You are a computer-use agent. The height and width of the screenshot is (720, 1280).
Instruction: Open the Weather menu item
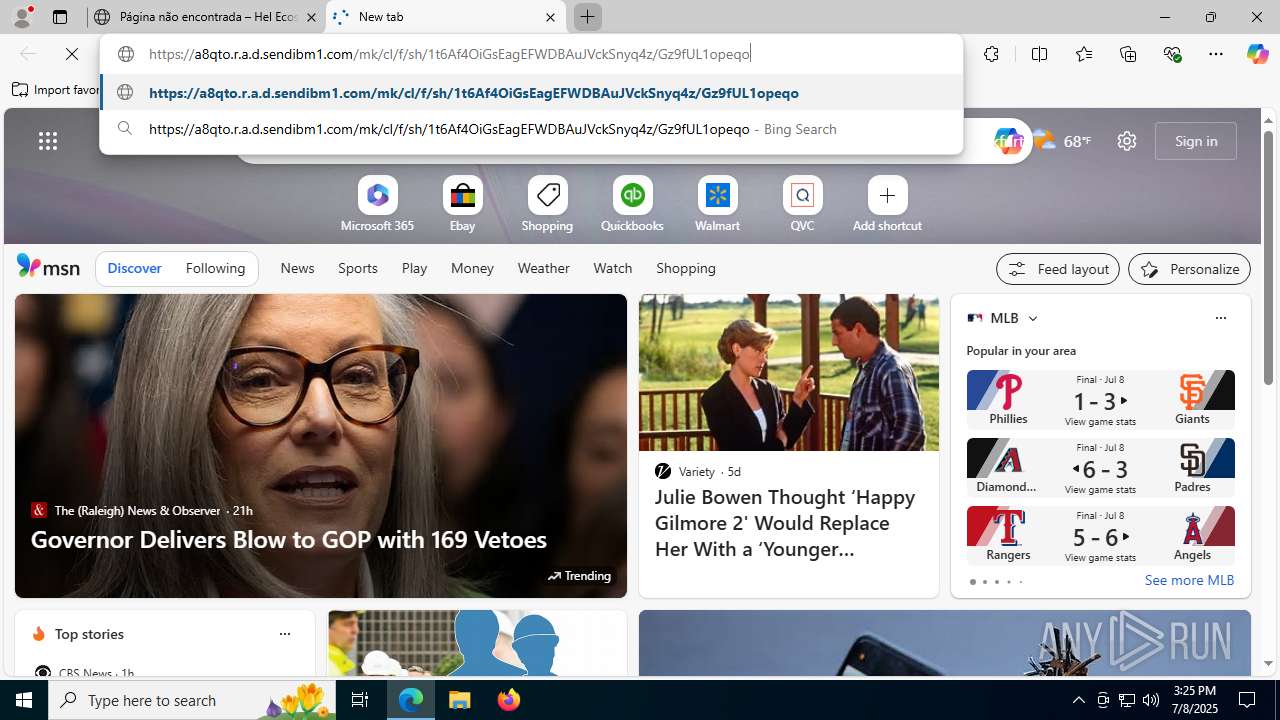pyautogui.click(x=543, y=268)
